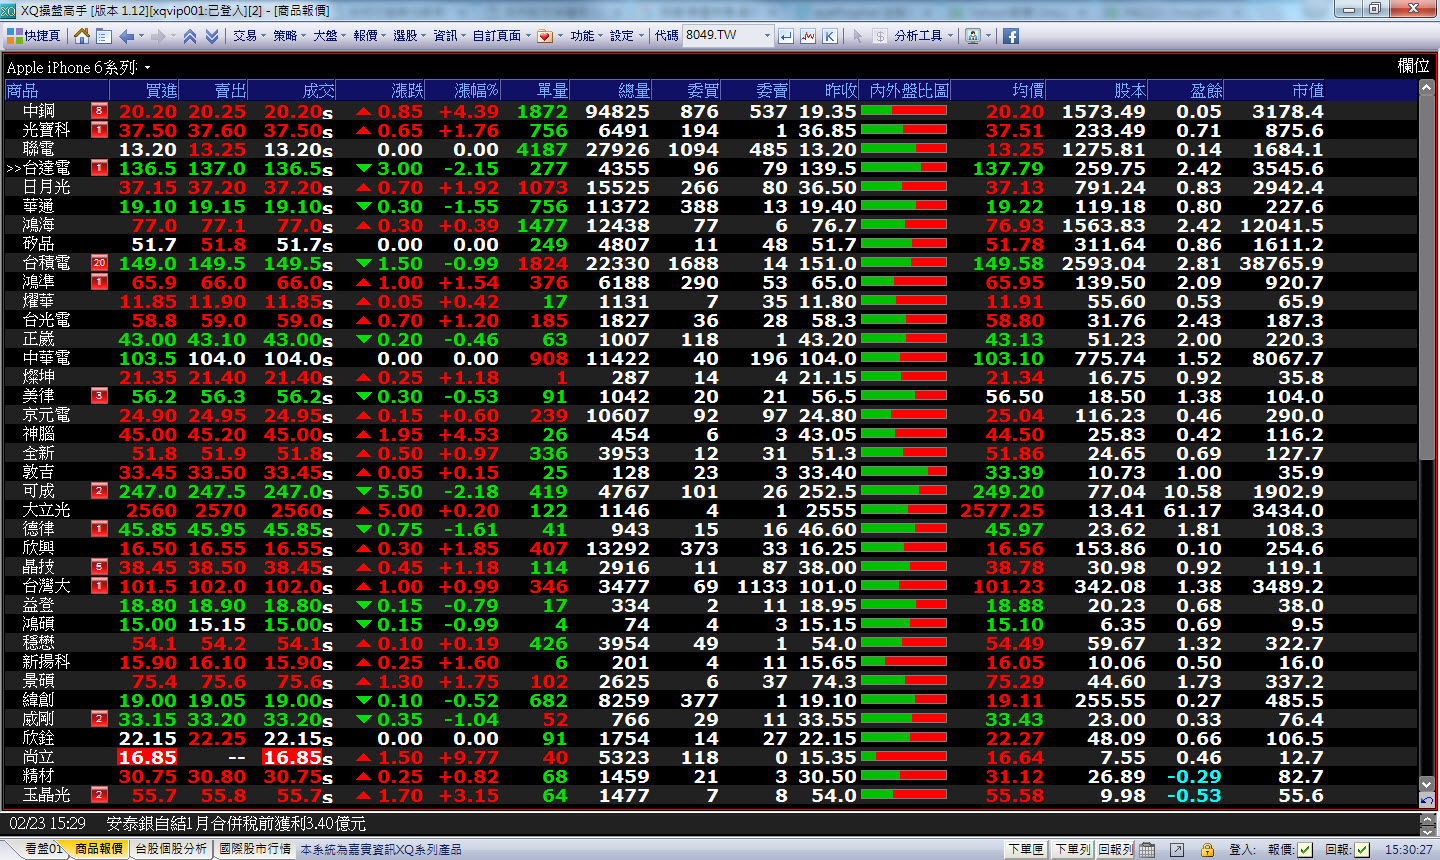
Task: Click the inner/outer ratio bar for 尚立
Action: (x=904, y=757)
